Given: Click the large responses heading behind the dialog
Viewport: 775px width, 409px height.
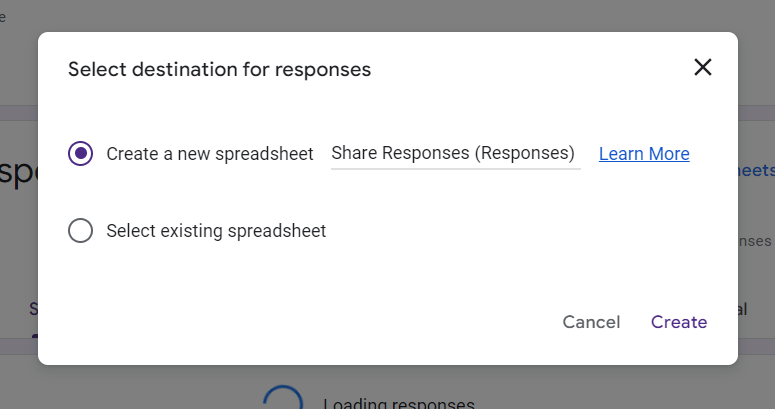Looking at the screenshot, I should (18, 174).
